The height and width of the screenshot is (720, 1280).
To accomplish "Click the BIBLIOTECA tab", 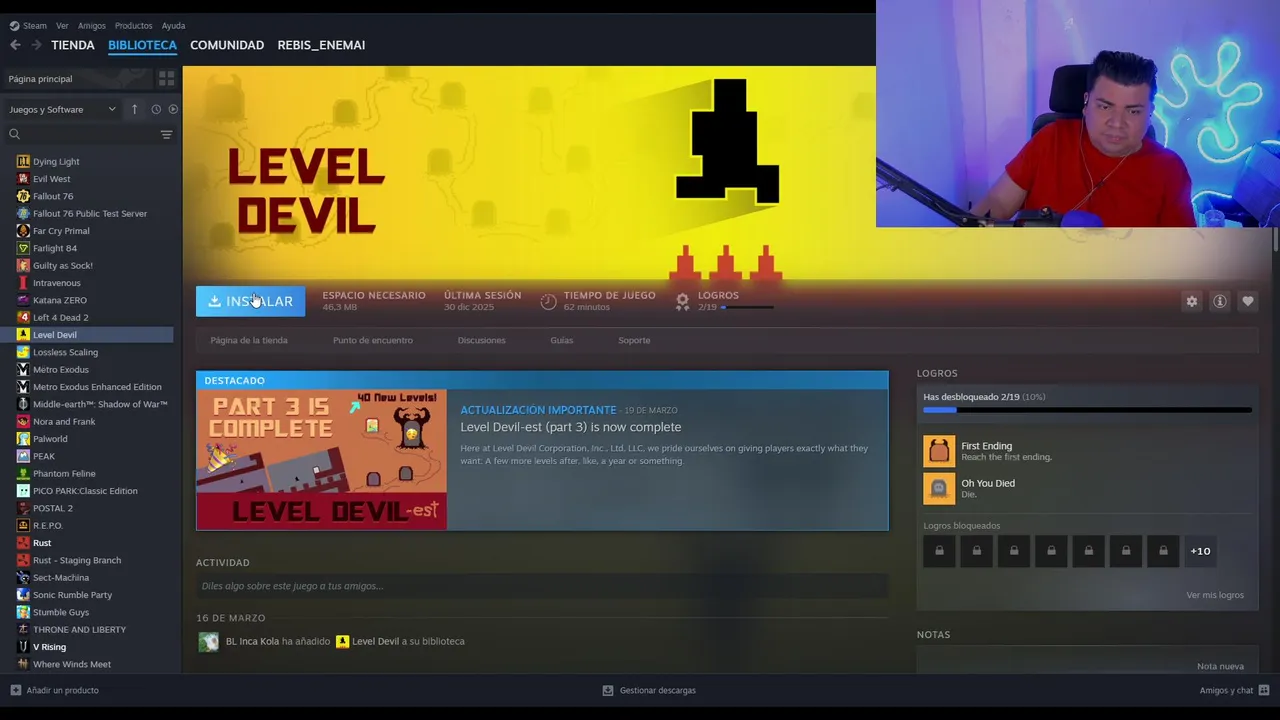I will coord(142,45).
